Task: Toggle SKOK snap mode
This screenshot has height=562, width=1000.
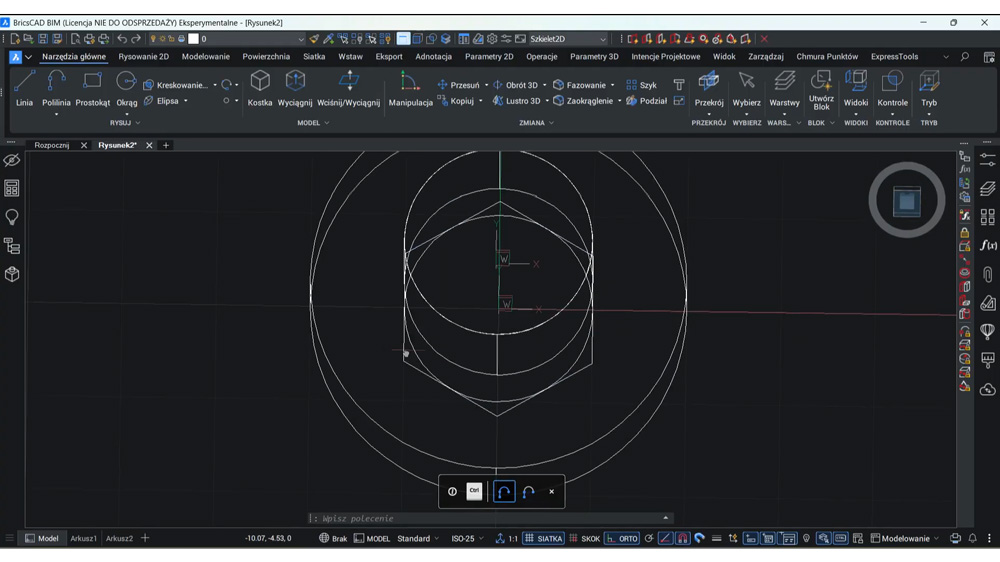Action: pos(584,538)
